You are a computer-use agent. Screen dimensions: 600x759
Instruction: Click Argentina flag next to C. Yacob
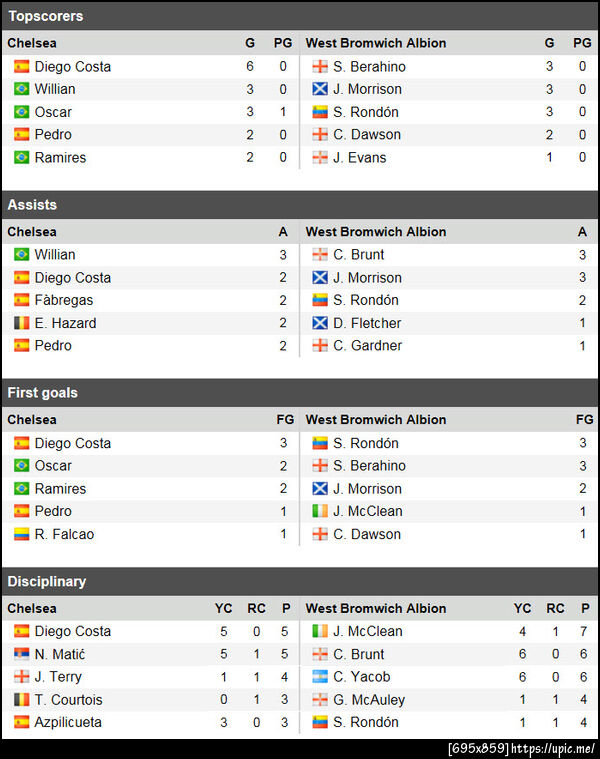(x=320, y=677)
